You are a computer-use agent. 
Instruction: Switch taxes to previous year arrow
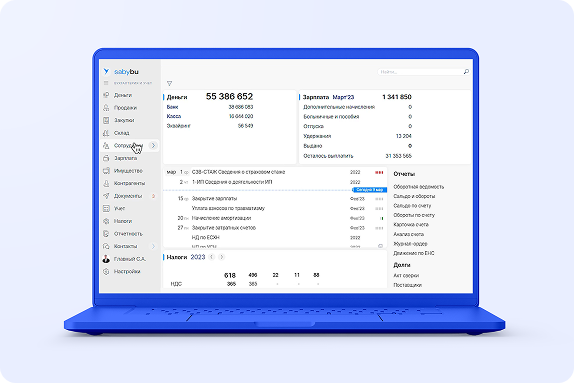(212, 257)
